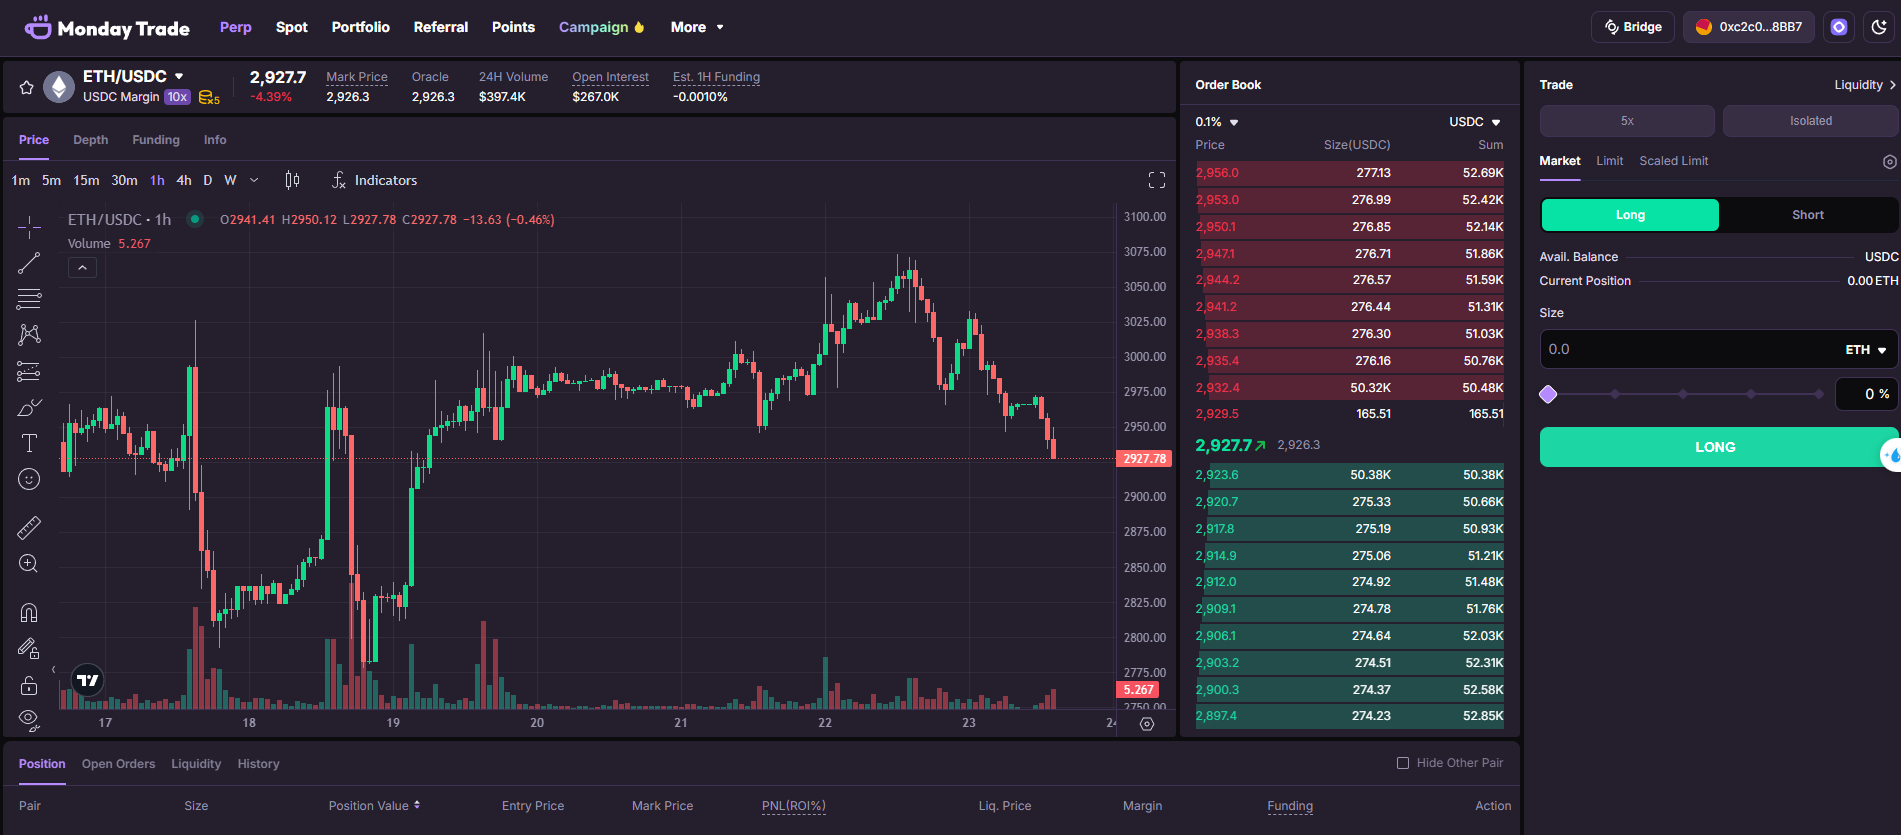The width and height of the screenshot is (1901, 835).
Task: Expand the 0.1% price grouping dropdown
Action: pyautogui.click(x=1217, y=122)
